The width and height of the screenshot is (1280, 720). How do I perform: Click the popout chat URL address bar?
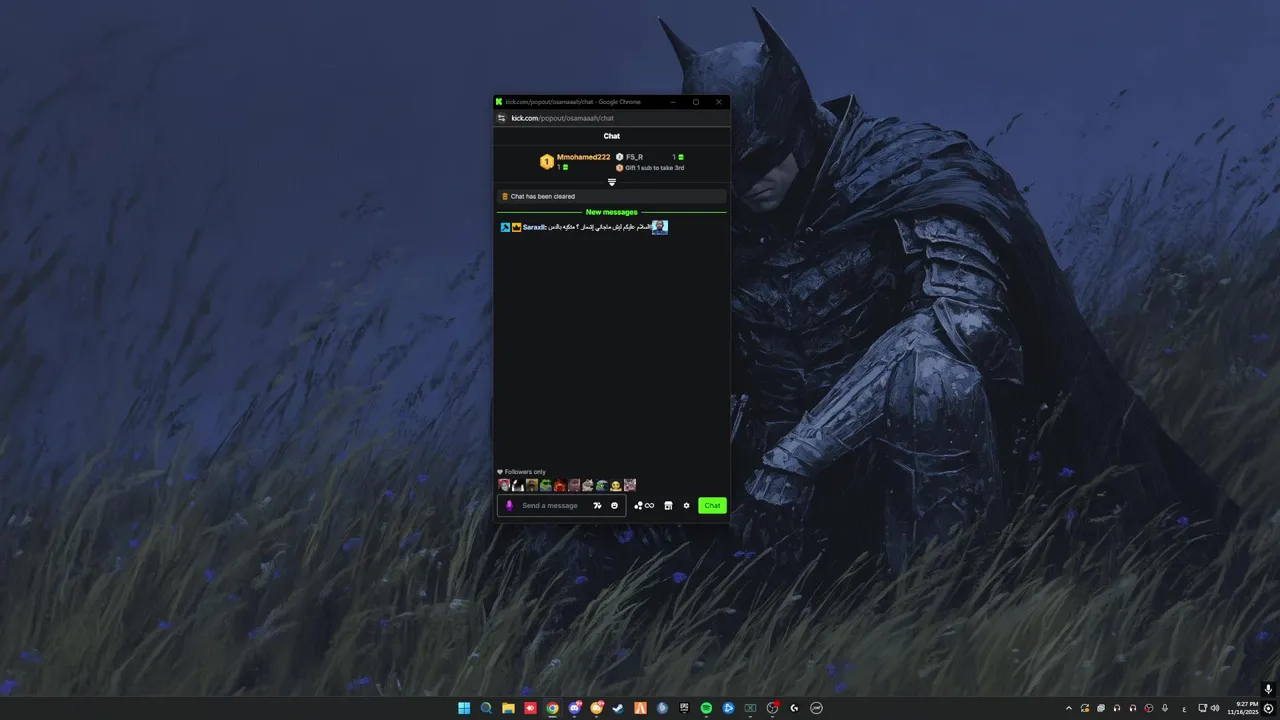[562, 118]
